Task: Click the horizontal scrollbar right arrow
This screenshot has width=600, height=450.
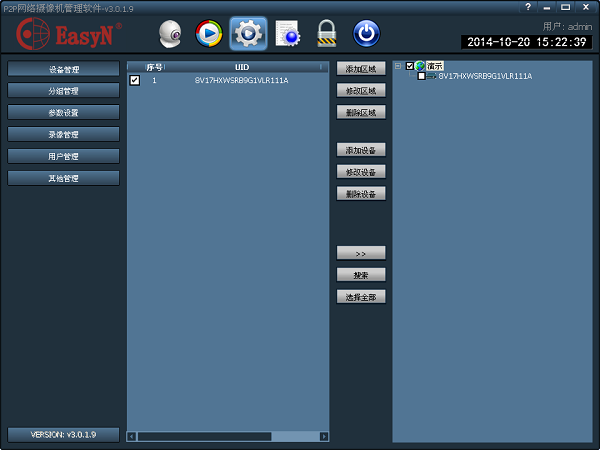Action: (x=323, y=436)
